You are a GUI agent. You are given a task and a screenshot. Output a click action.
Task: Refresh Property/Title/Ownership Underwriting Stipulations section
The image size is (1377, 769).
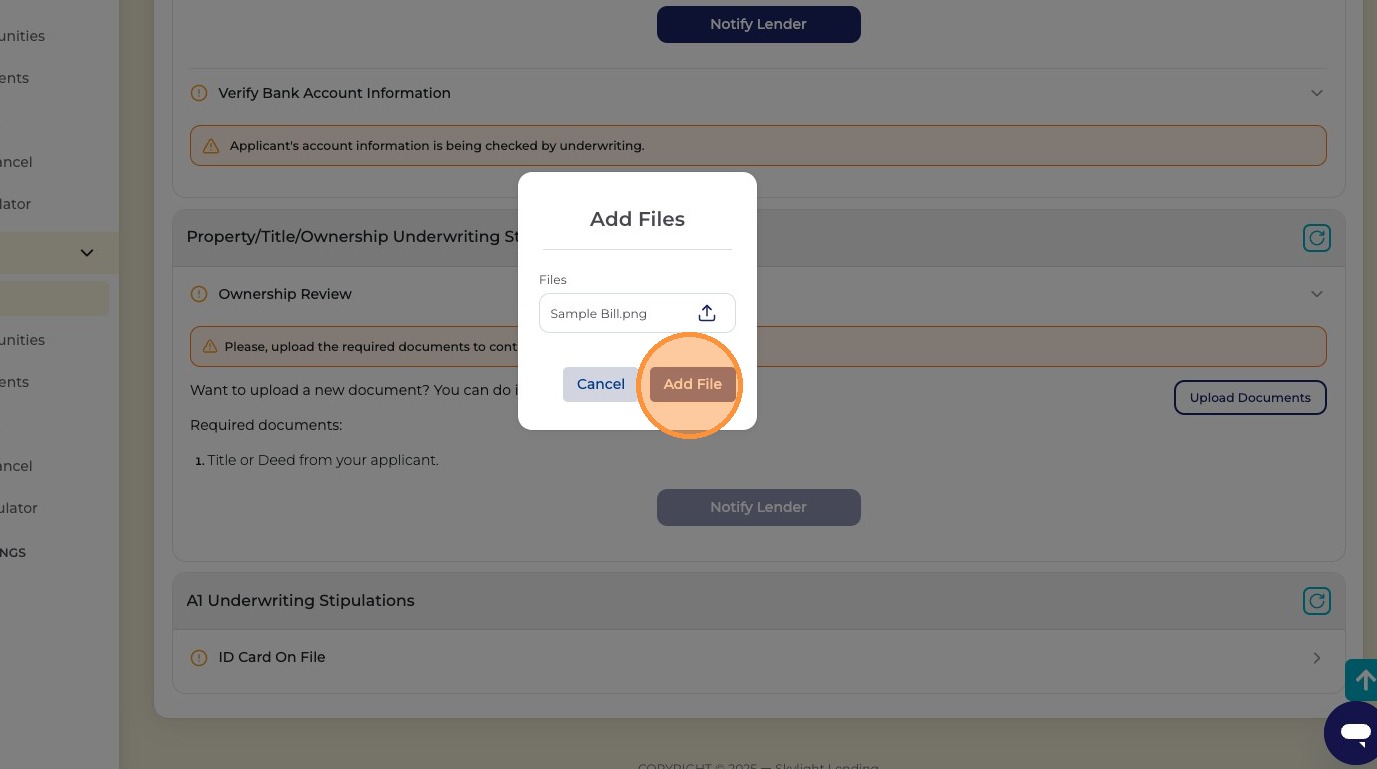1317,238
